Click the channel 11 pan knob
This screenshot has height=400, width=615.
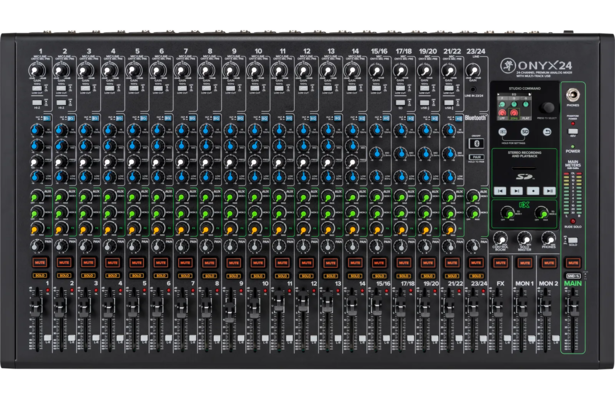(279, 246)
